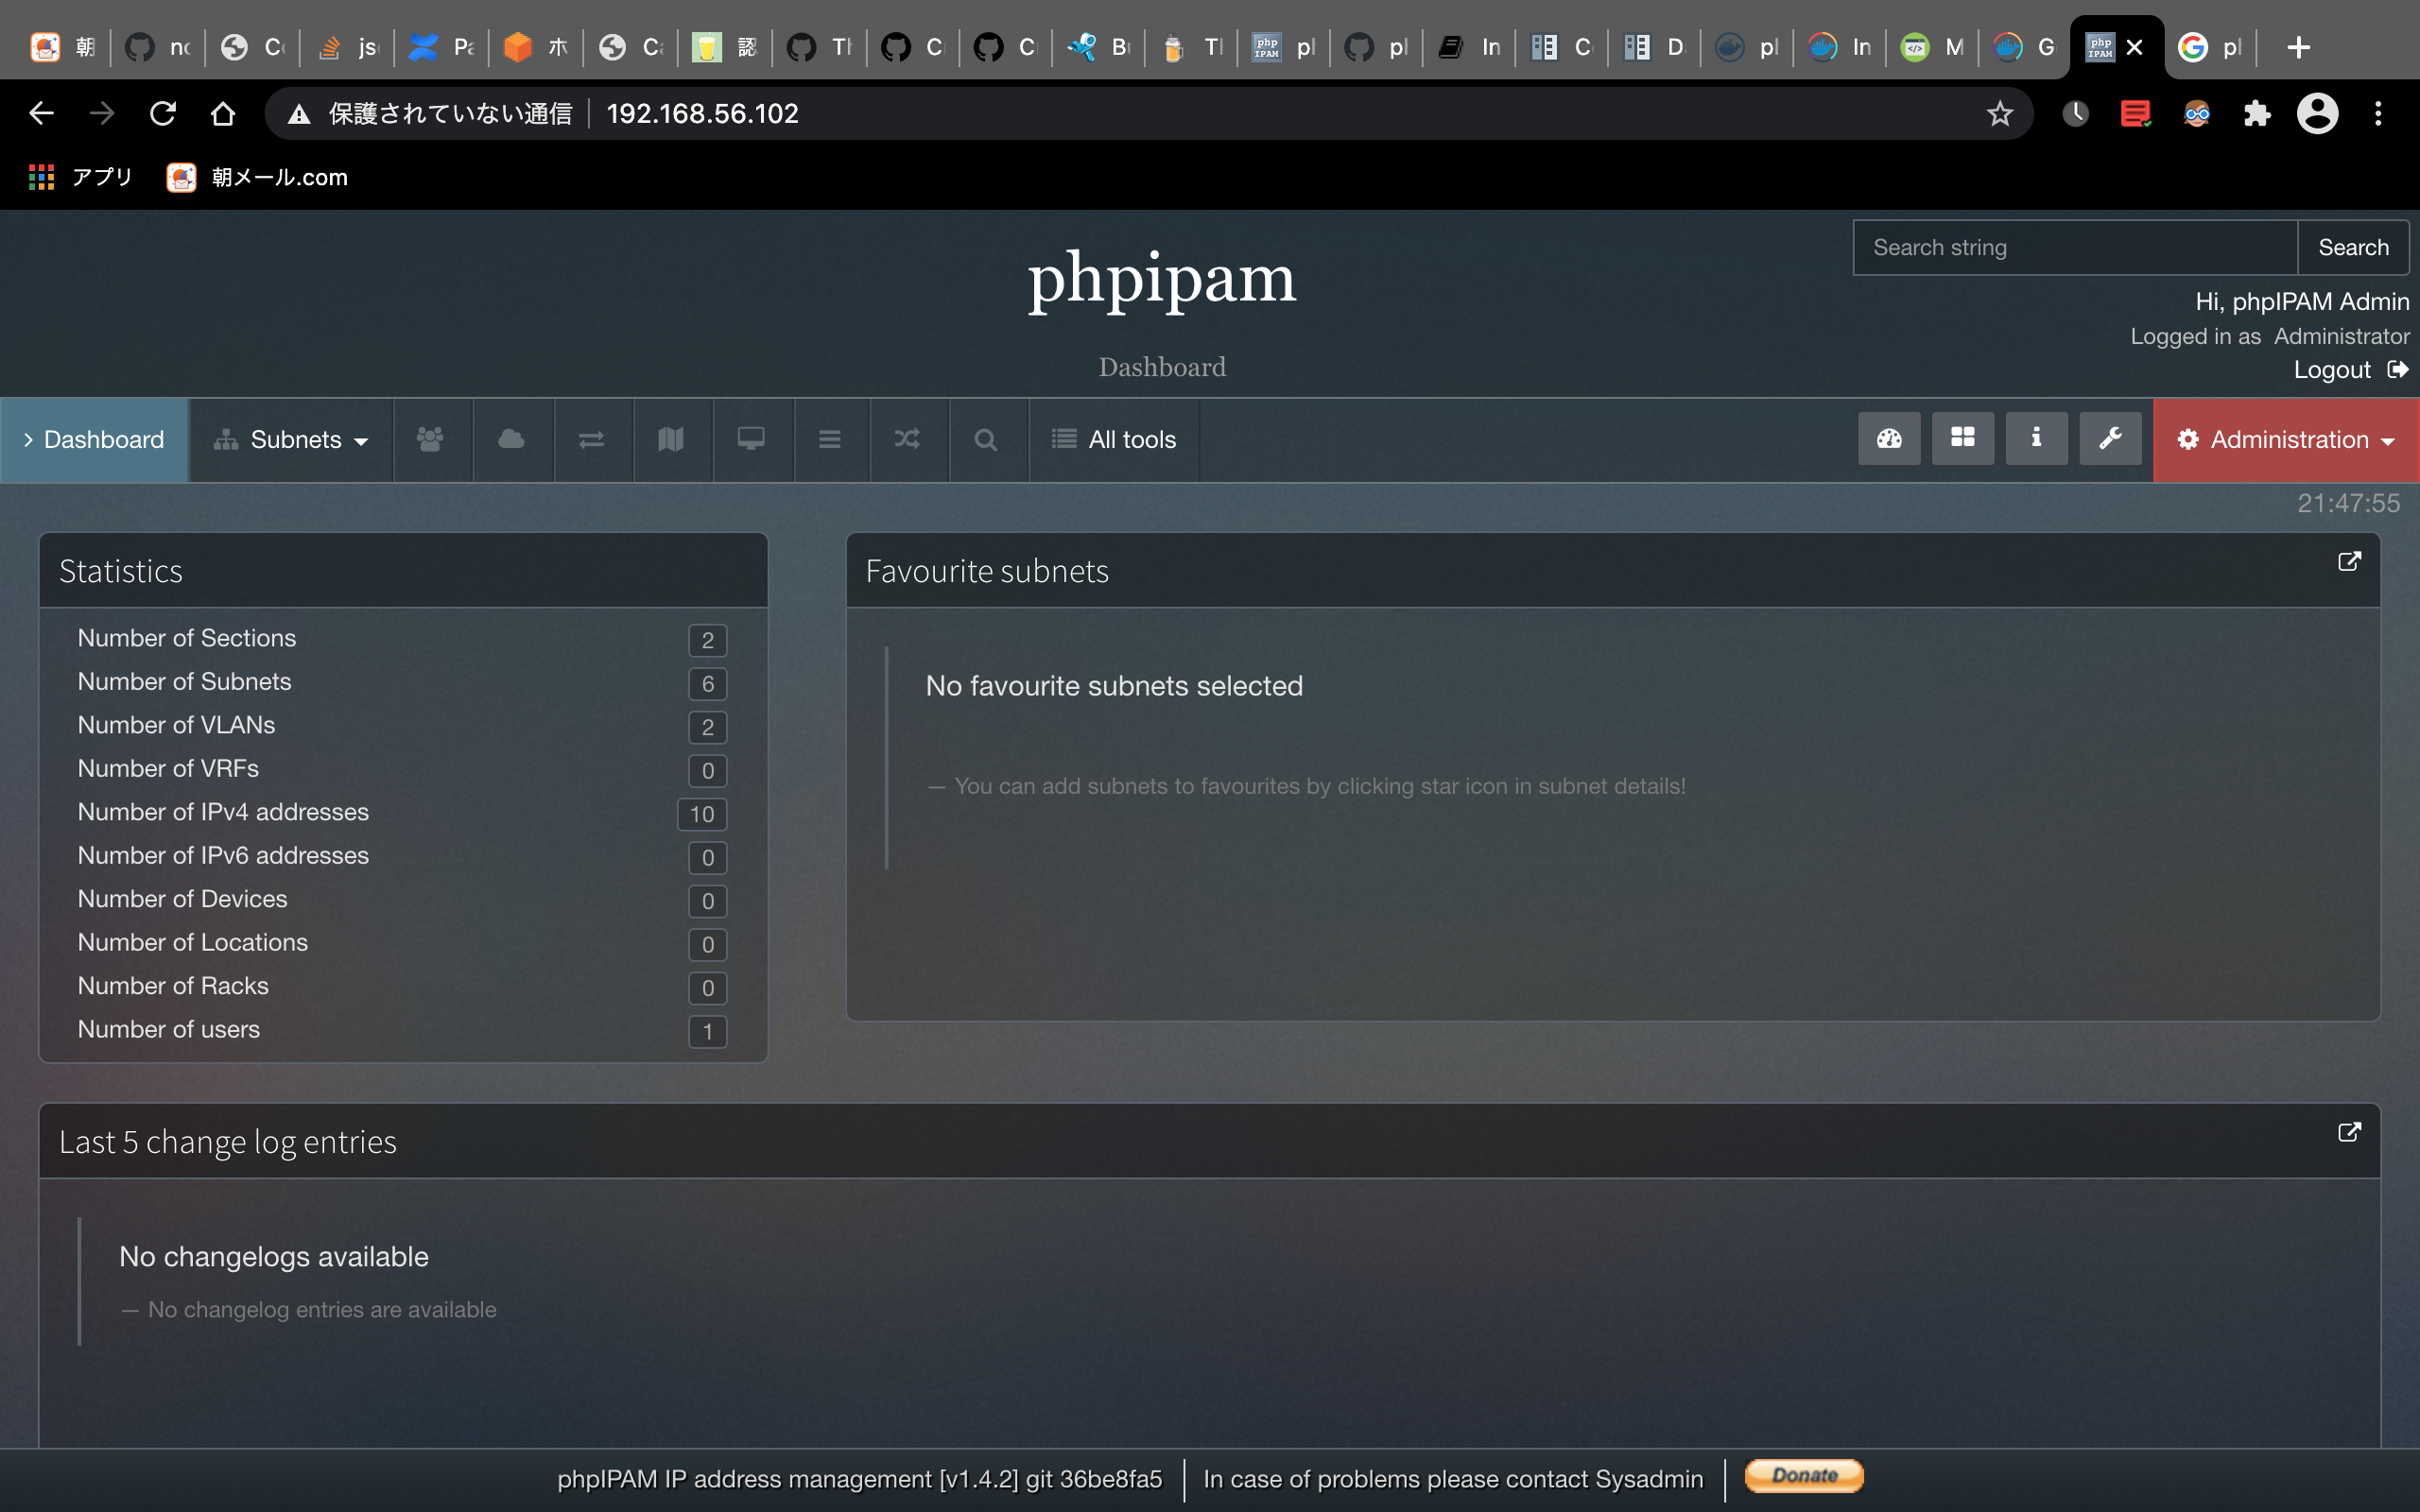The height and width of the screenshot is (1512, 2420).
Task: Click the version text v1.4.2 in footer
Action: click(978, 1479)
